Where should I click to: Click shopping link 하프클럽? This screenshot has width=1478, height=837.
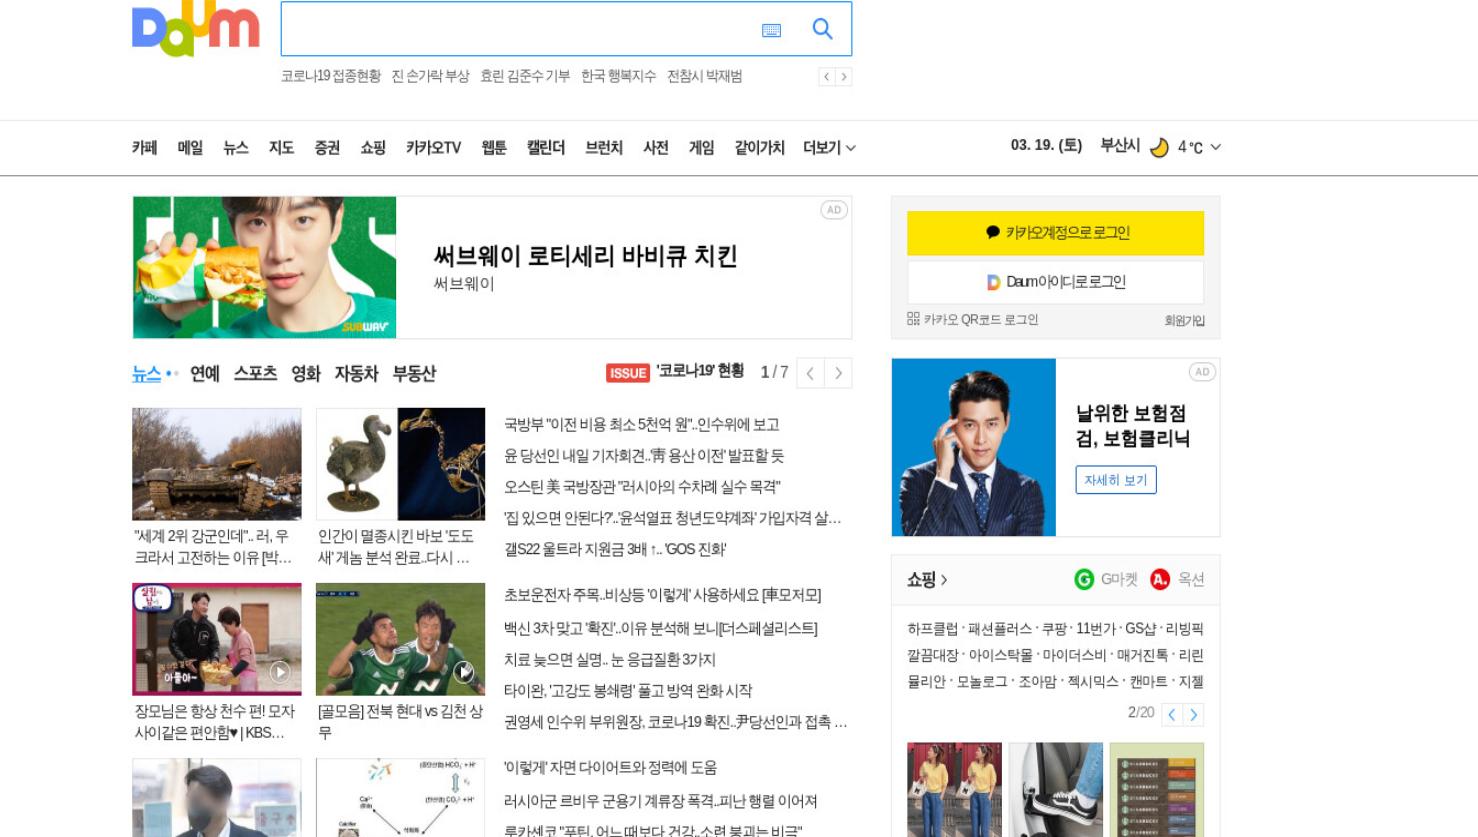pyautogui.click(x=932, y=629)
